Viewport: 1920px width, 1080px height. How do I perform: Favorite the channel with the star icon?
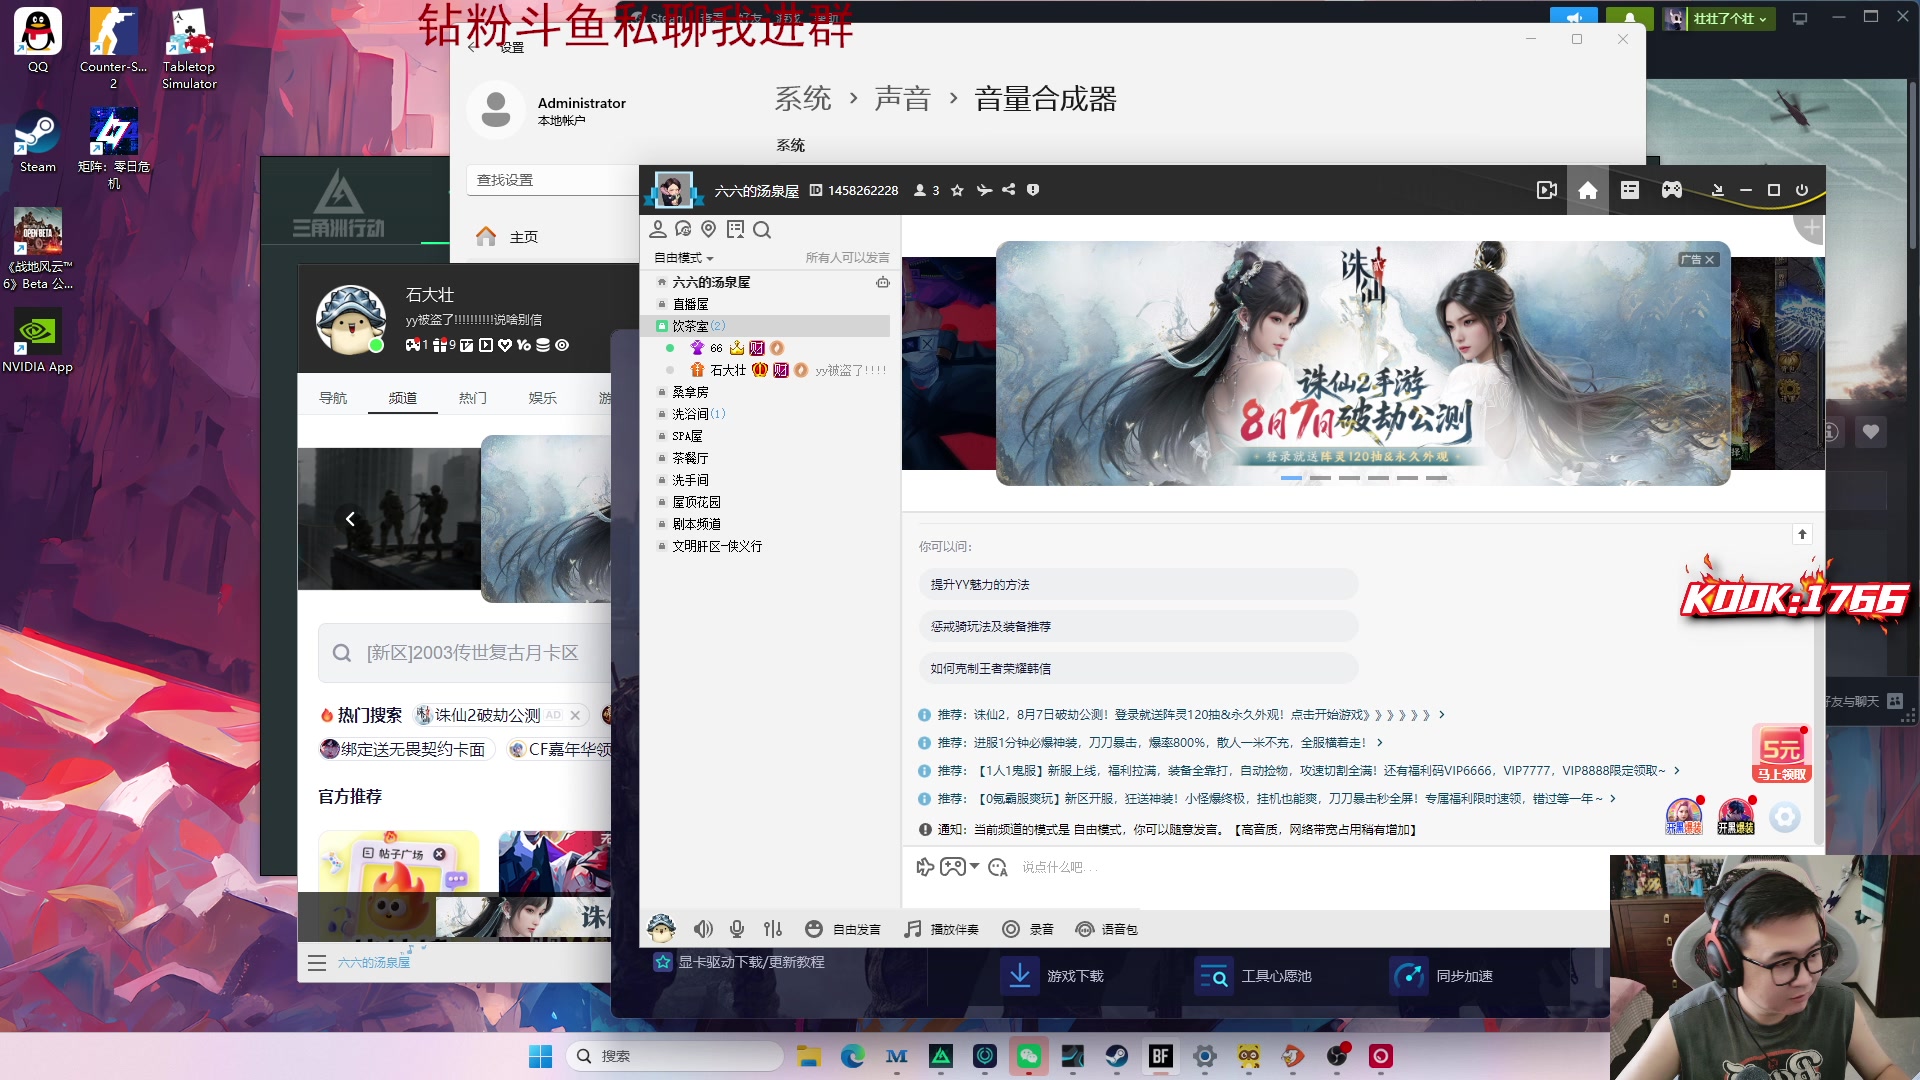[x=957, y=190]
